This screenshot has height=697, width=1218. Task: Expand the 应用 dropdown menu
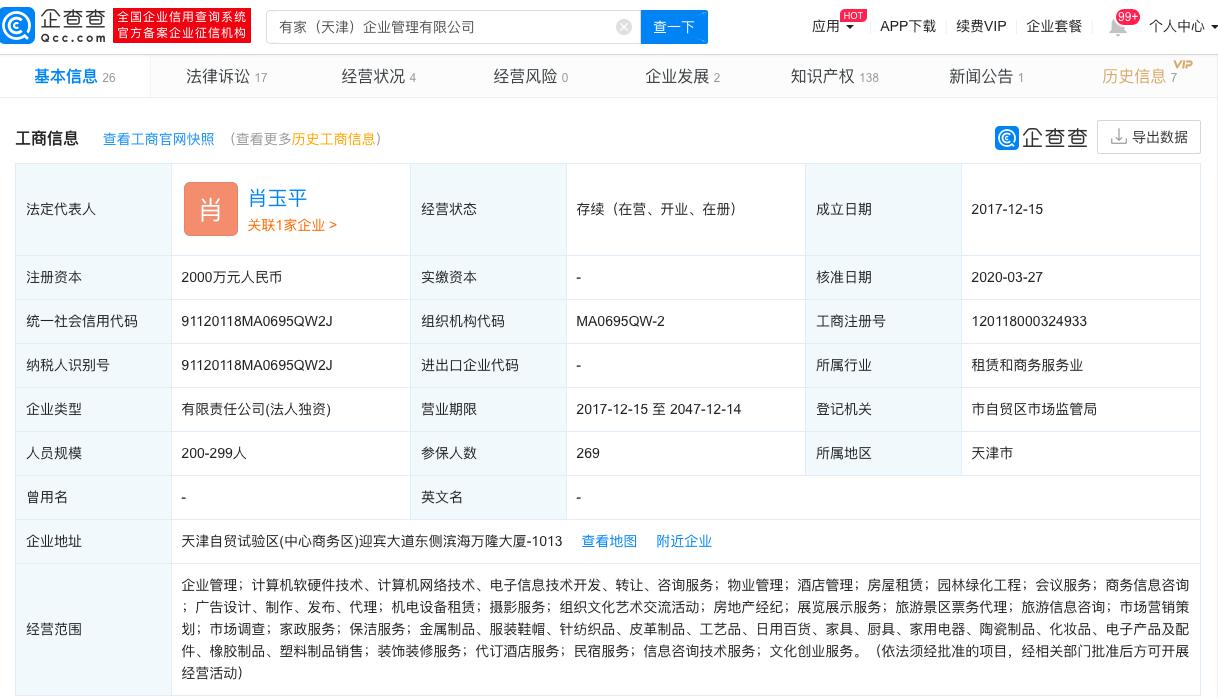pyautogui.click(x=833, y=27)
